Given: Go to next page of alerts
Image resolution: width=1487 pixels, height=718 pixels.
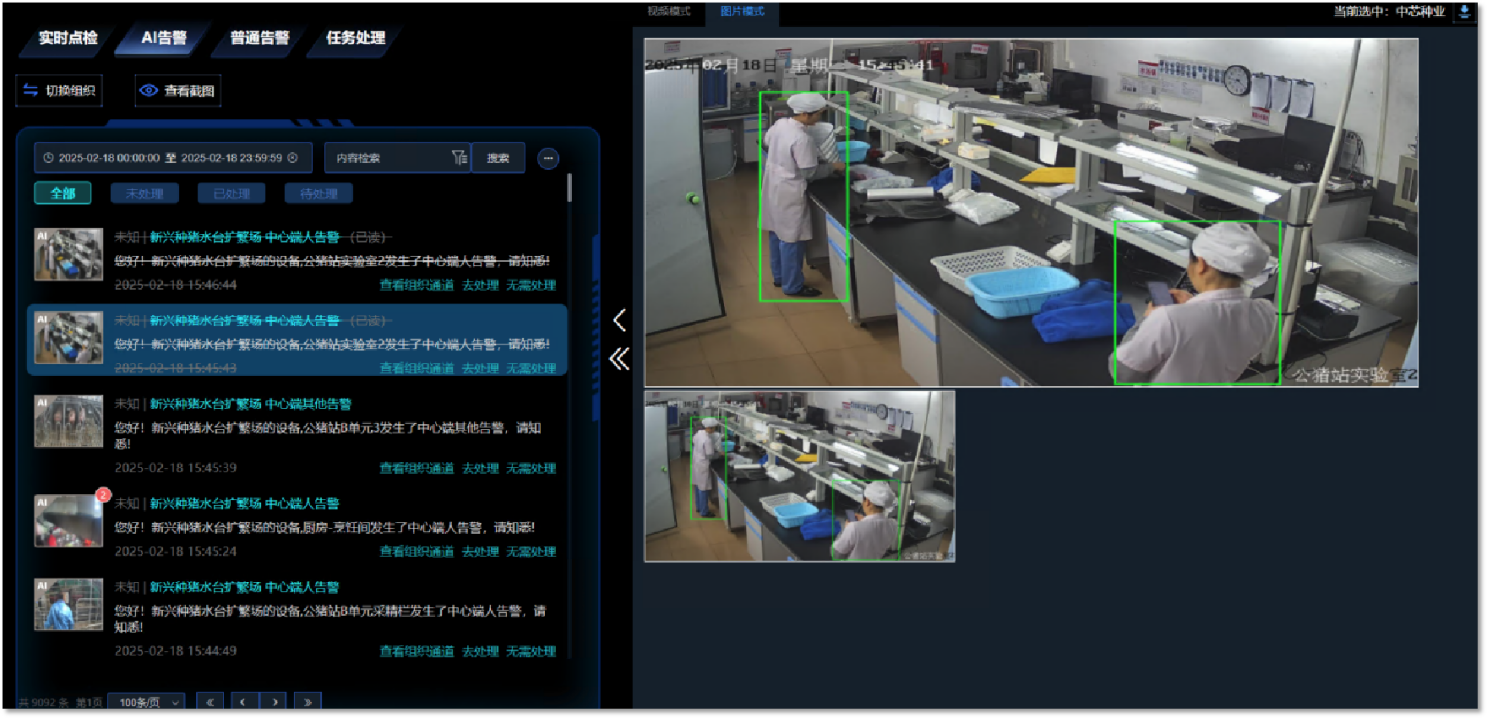Looking at the screenshot, I should 275,702.
